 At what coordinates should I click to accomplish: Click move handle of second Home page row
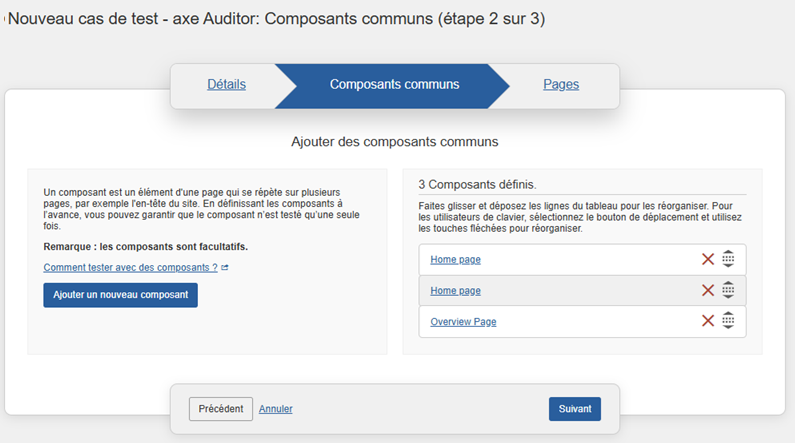(x=728, y=290)
